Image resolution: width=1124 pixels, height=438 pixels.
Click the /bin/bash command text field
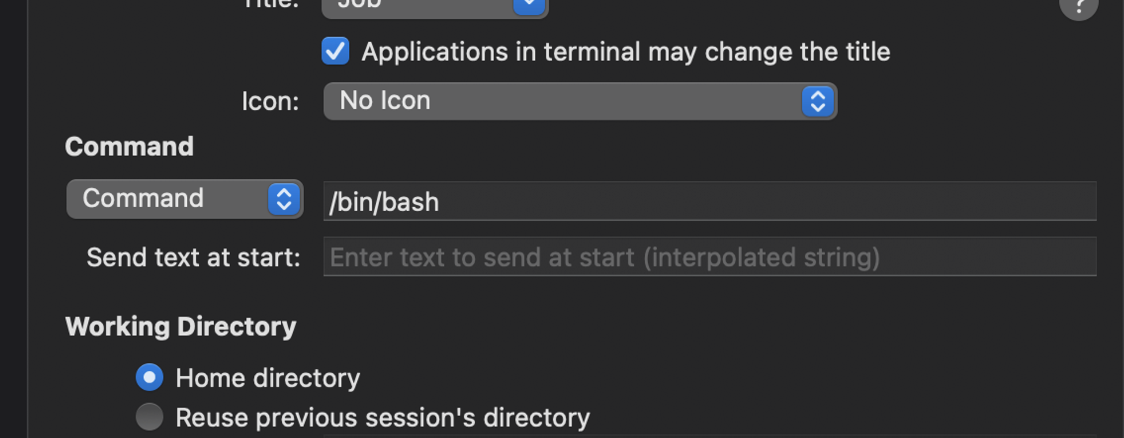coord(710,201)
